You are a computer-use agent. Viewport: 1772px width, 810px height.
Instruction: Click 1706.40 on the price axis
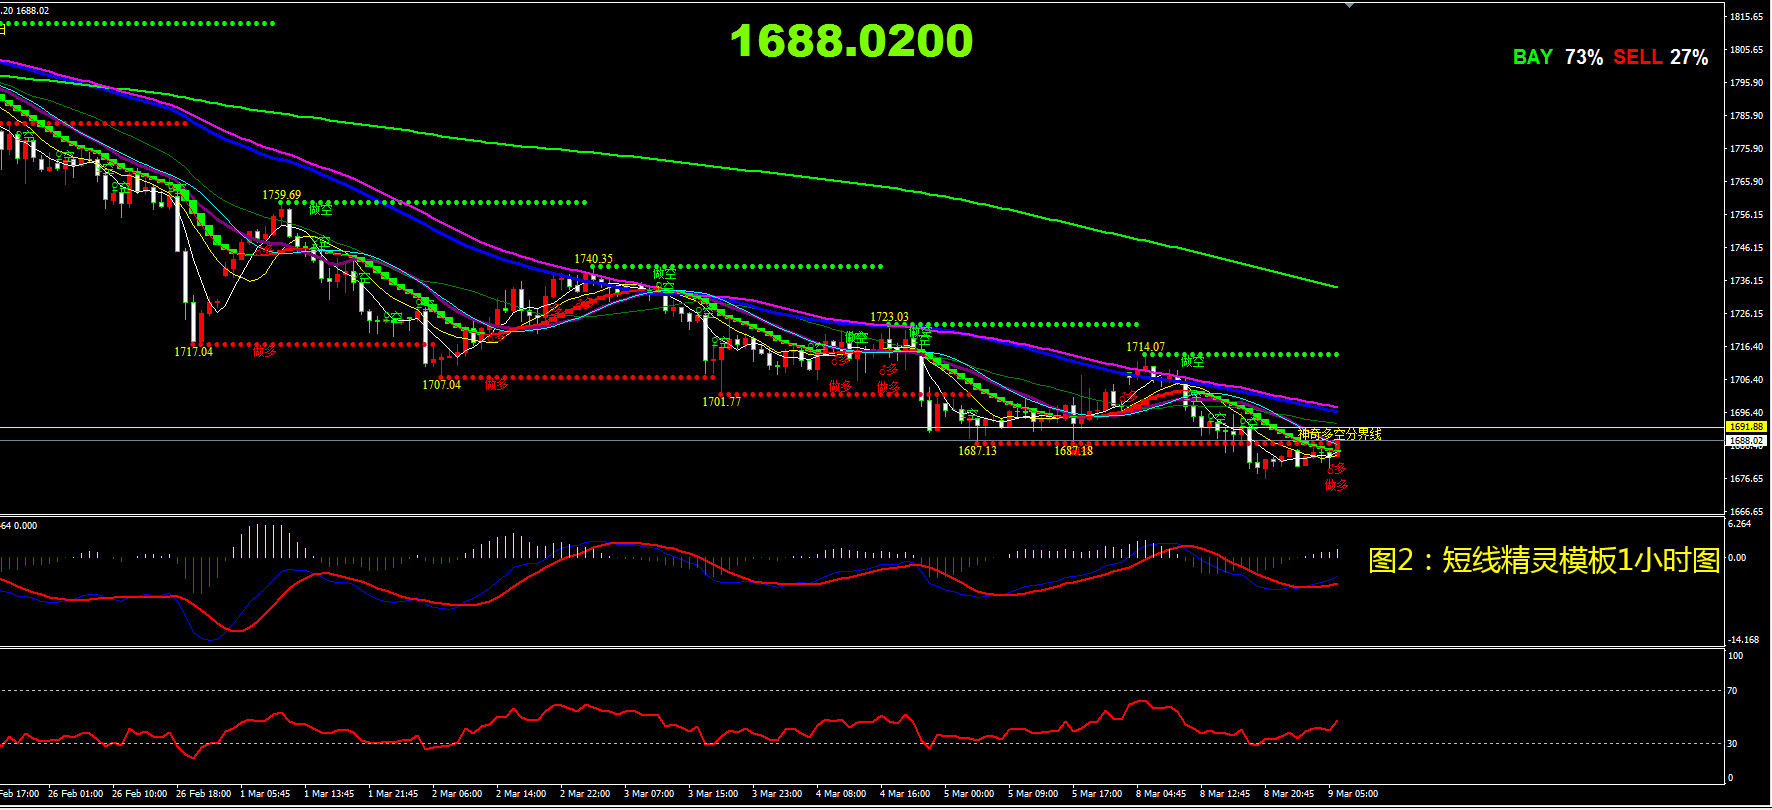[x=1747, y=380]
